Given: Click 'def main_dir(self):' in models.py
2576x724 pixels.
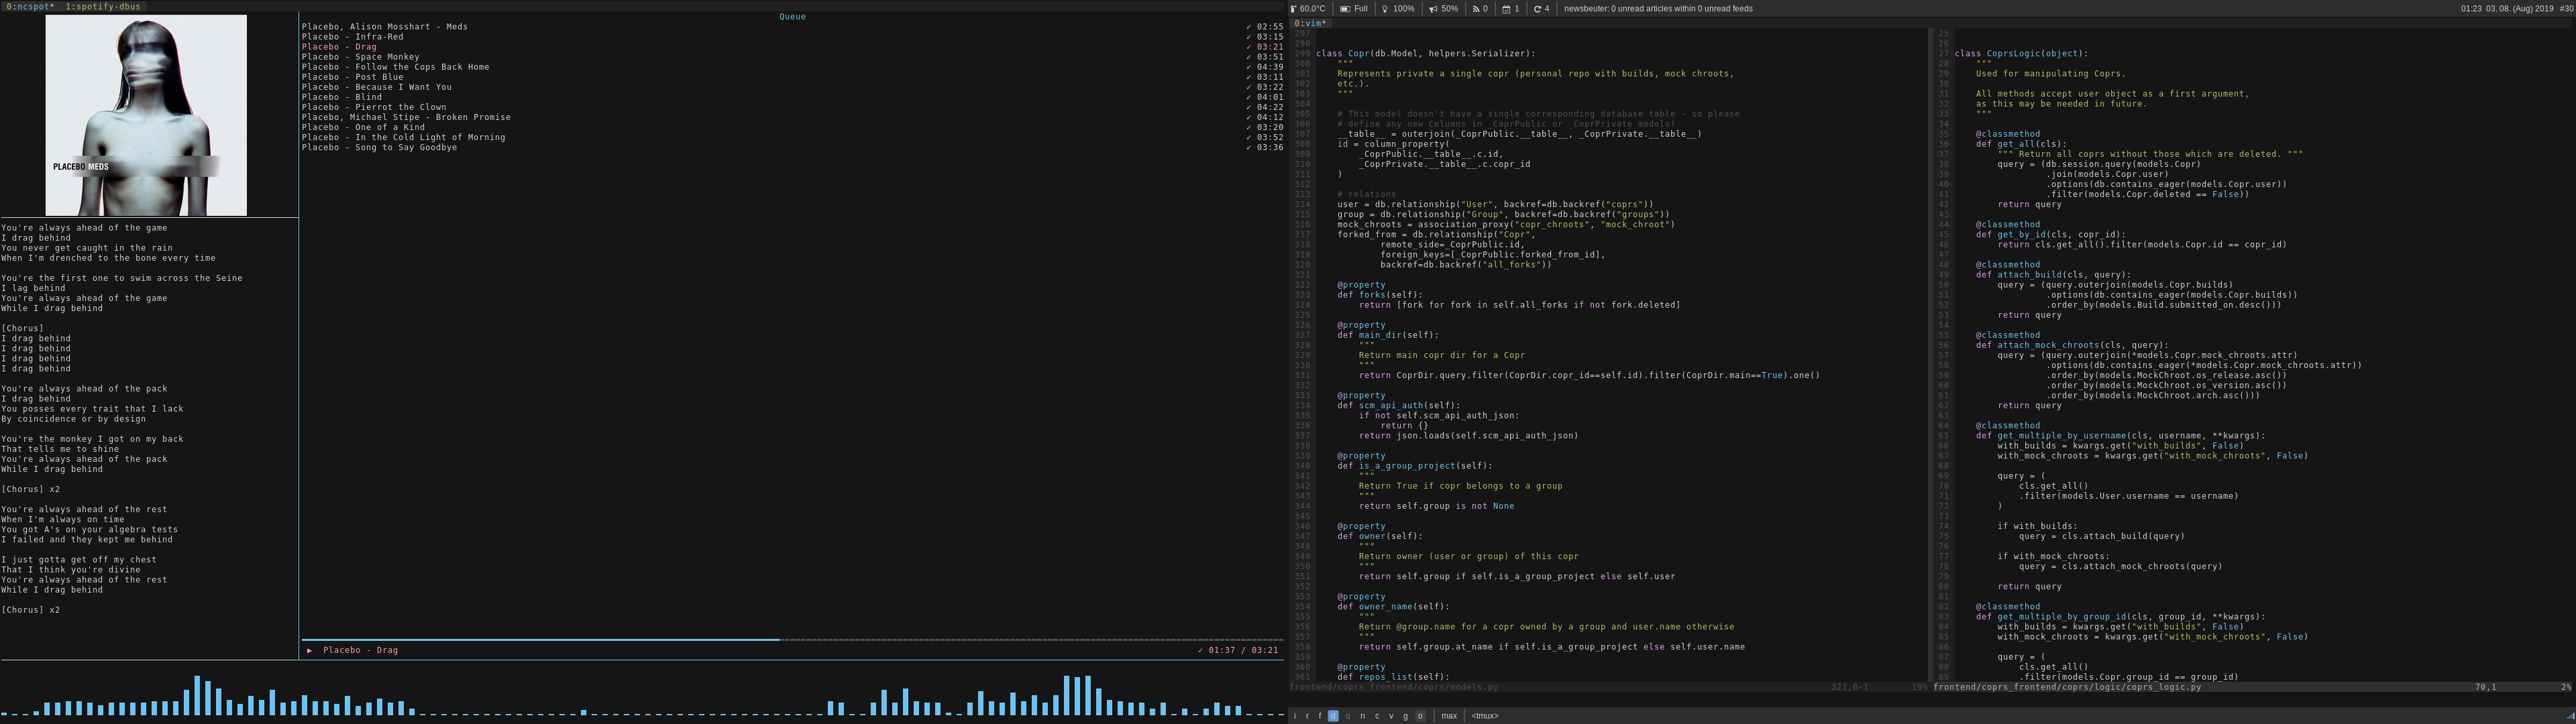Looking at the screenshot, I should point(1389,335).
